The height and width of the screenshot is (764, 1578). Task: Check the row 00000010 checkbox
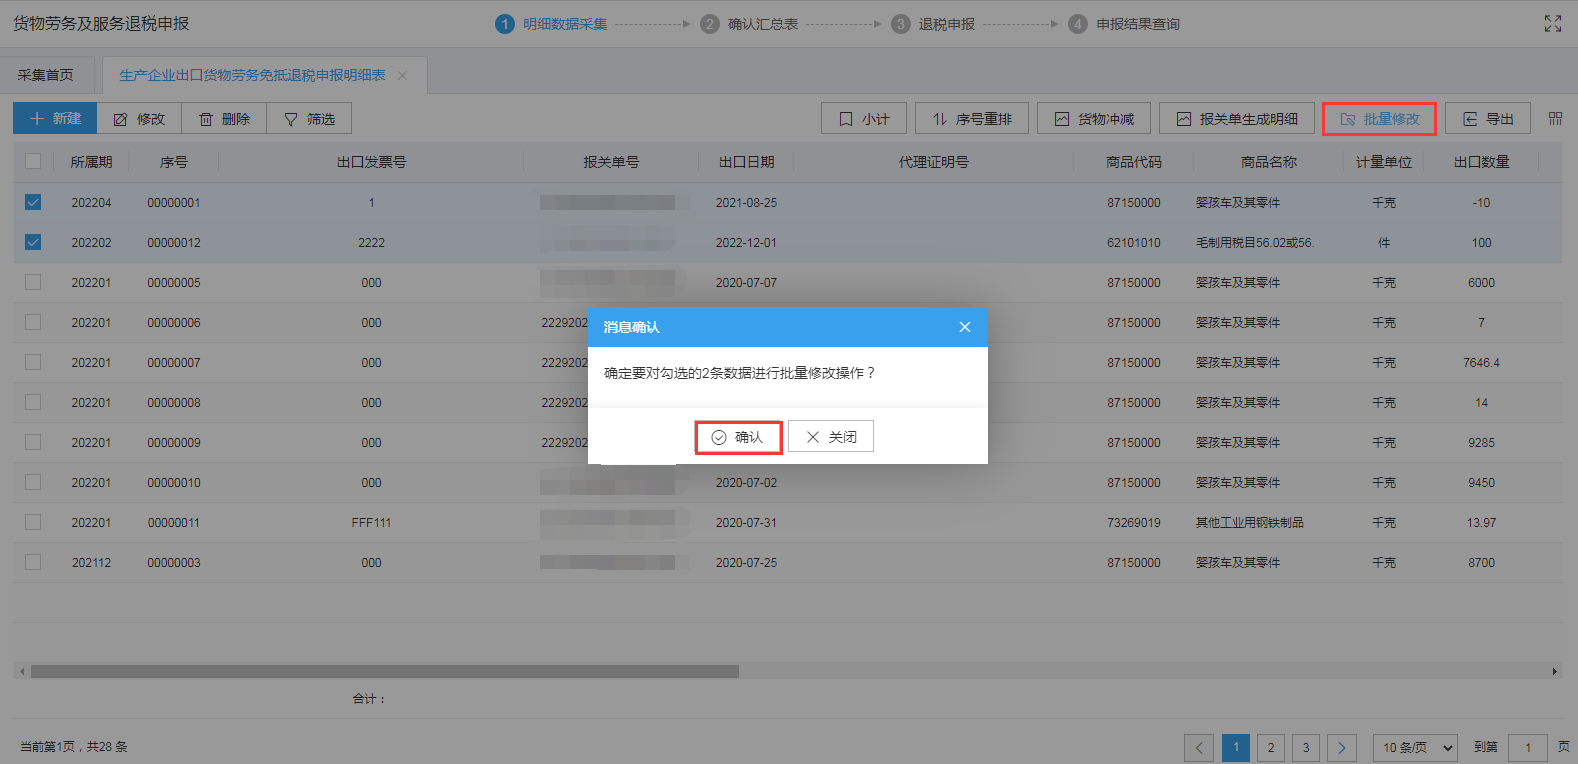tap(33, 482)
